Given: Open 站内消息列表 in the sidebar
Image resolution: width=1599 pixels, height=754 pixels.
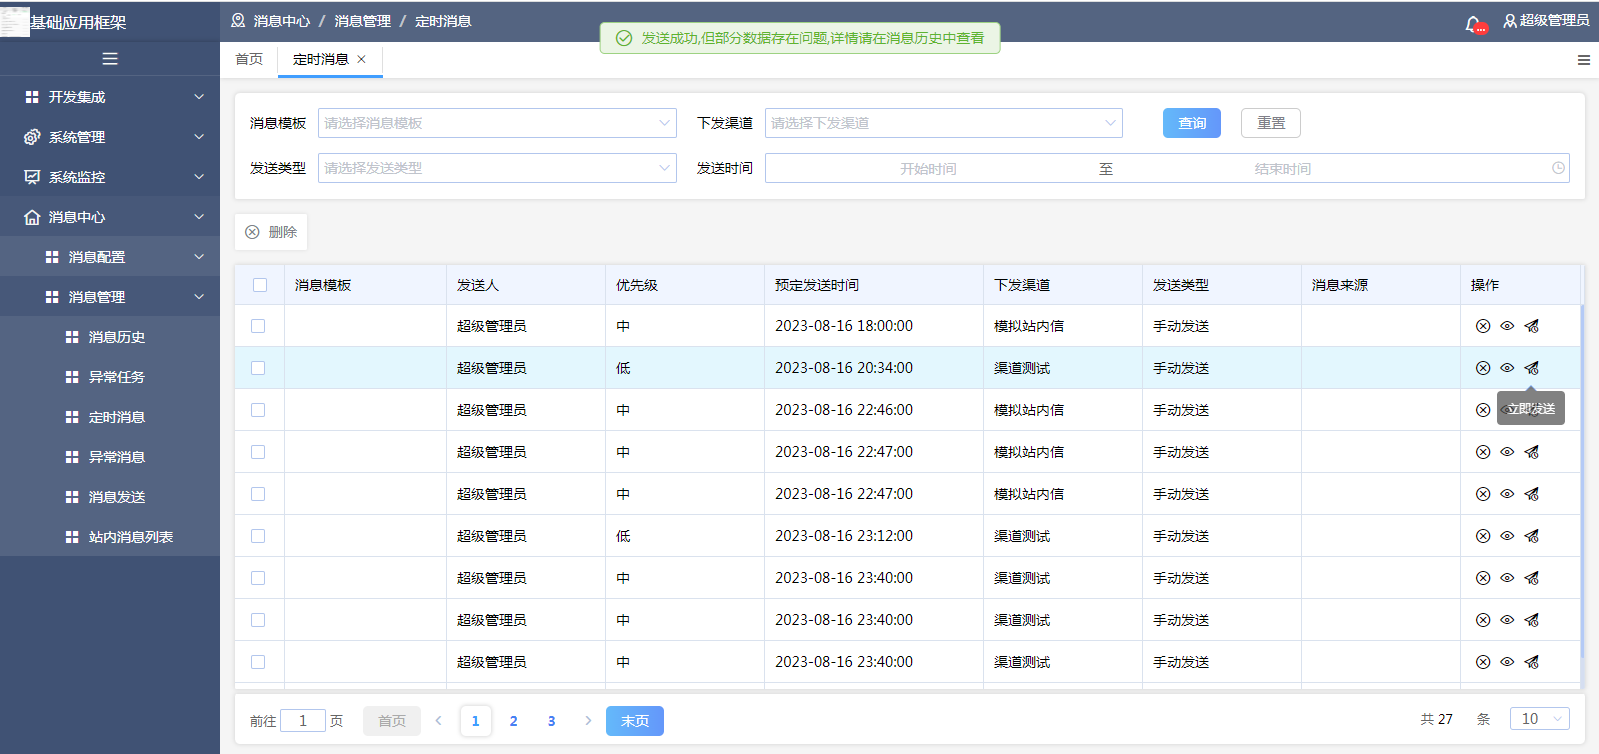Looking at the screenshot, I should (110, 537).
